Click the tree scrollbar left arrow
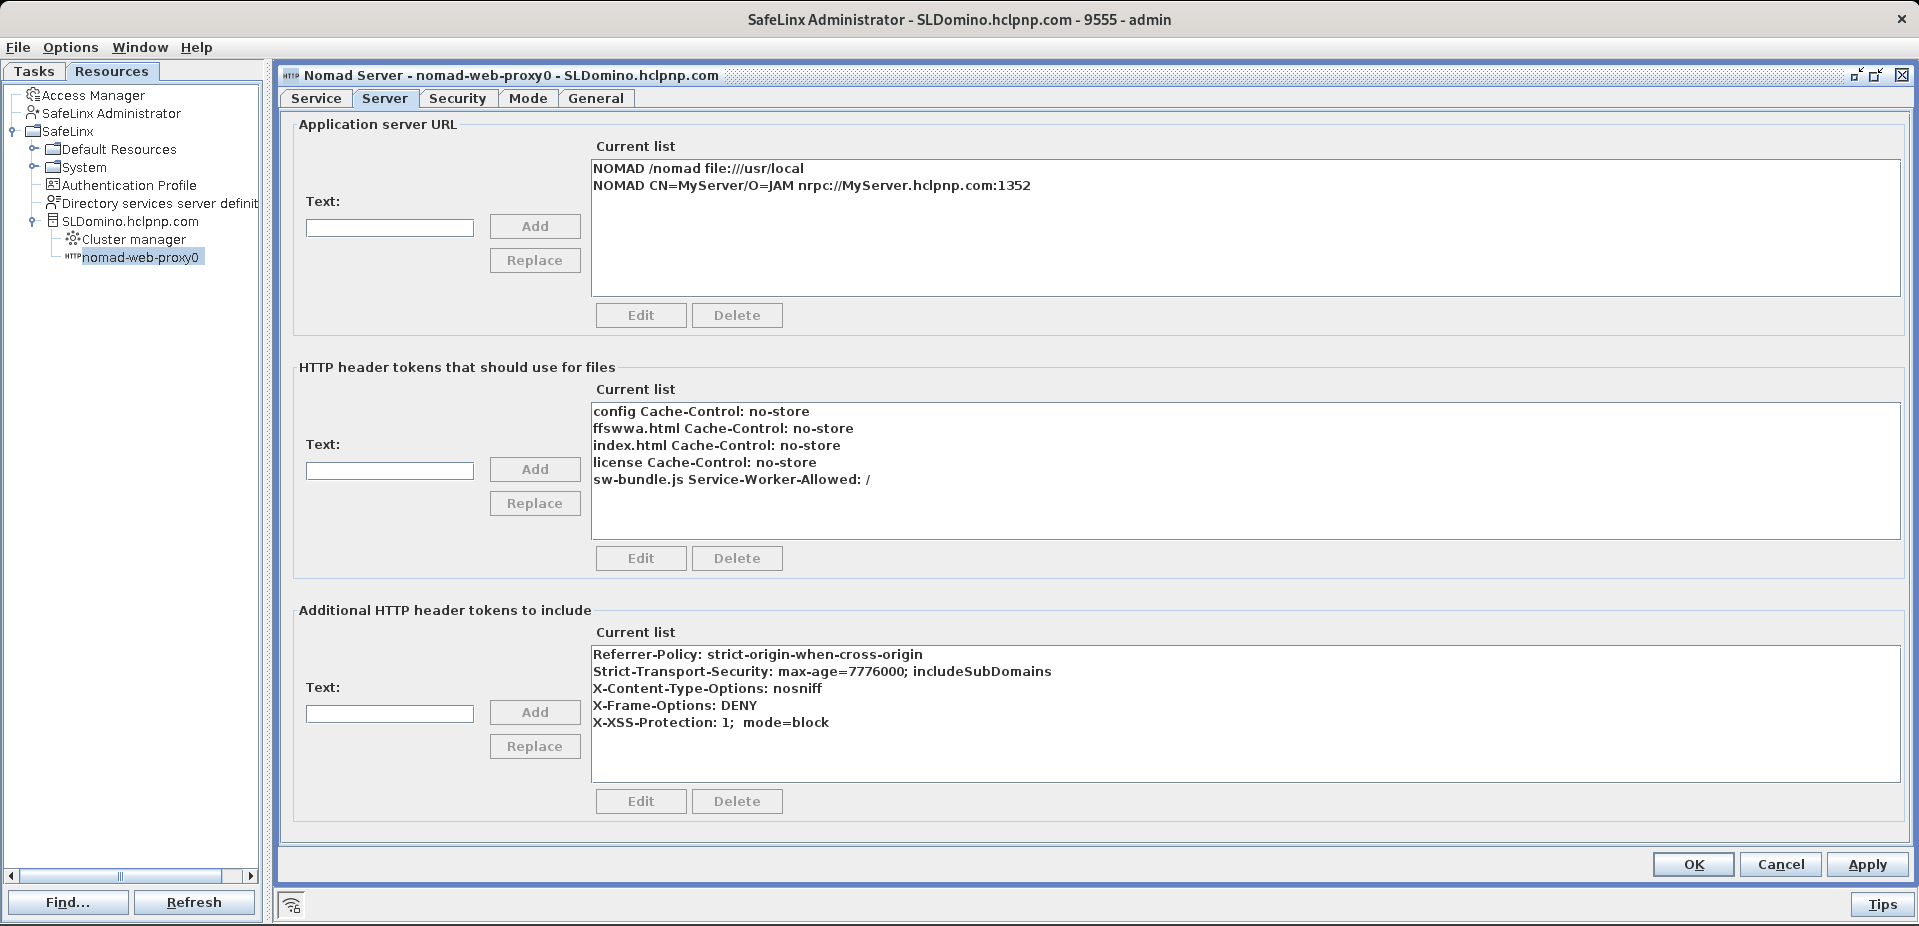1919x926 pixels. 11,876
